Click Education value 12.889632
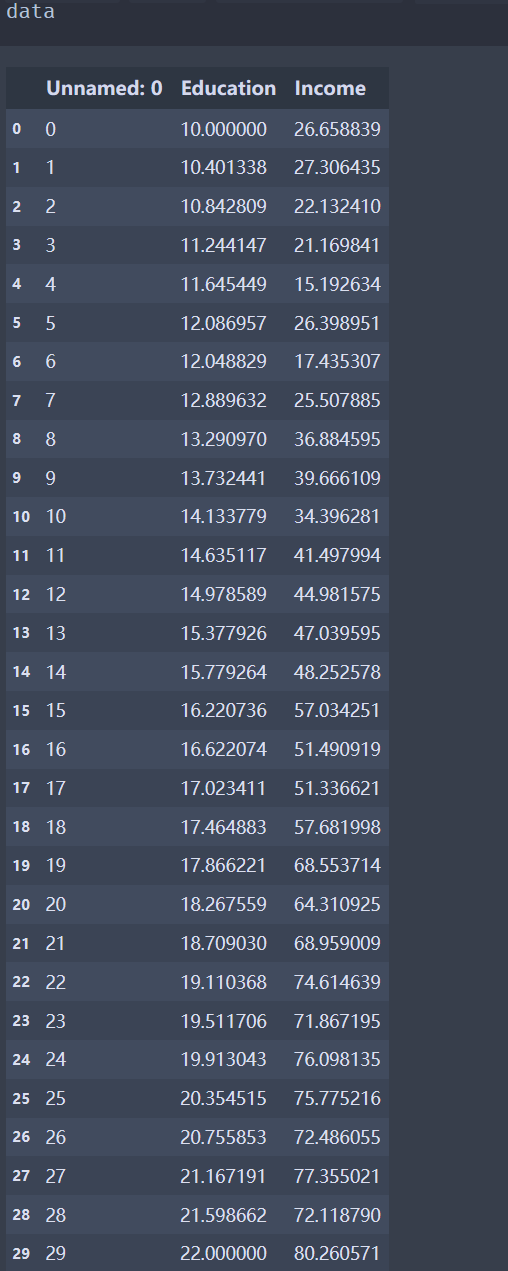Image resolution: width=508 pixels, height=1271 pixels. tap(224, 400)
